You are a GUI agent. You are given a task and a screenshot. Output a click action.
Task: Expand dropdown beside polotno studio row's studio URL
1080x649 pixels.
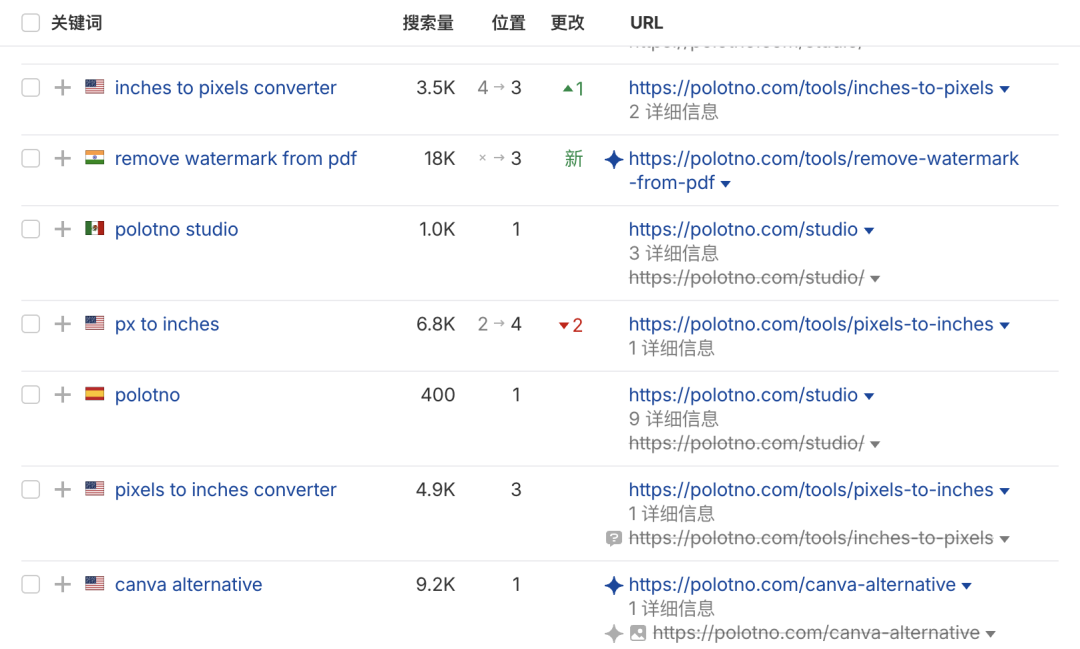click(869, 230)
